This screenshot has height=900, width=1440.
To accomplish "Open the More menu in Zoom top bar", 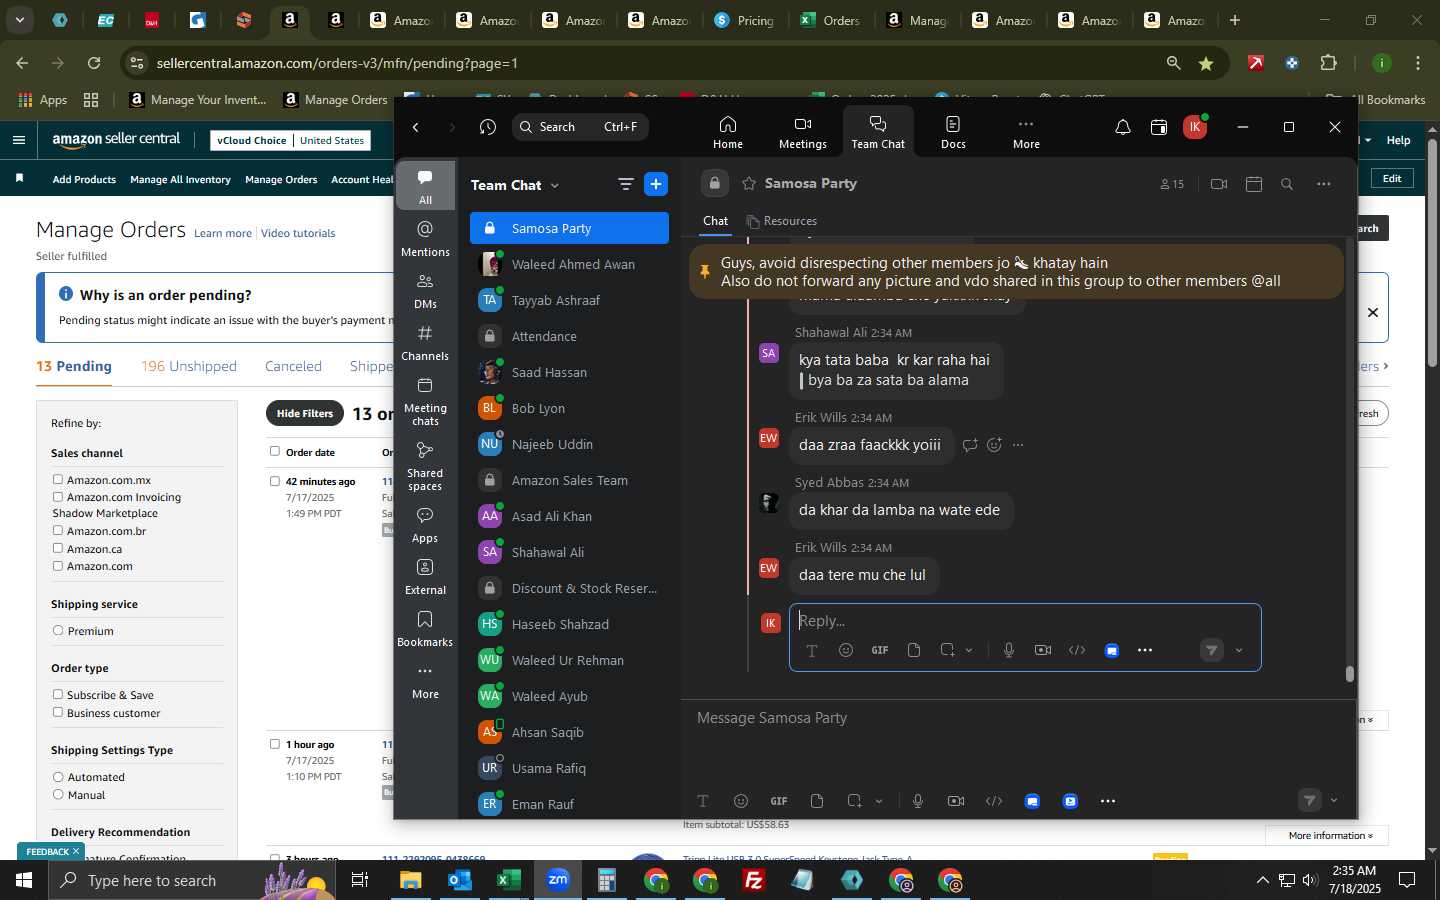I will click(1026, 131).
